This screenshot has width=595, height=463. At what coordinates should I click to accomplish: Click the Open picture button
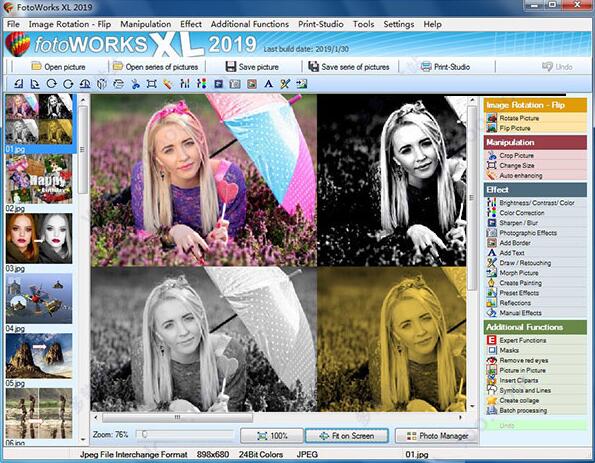point(58,67)
